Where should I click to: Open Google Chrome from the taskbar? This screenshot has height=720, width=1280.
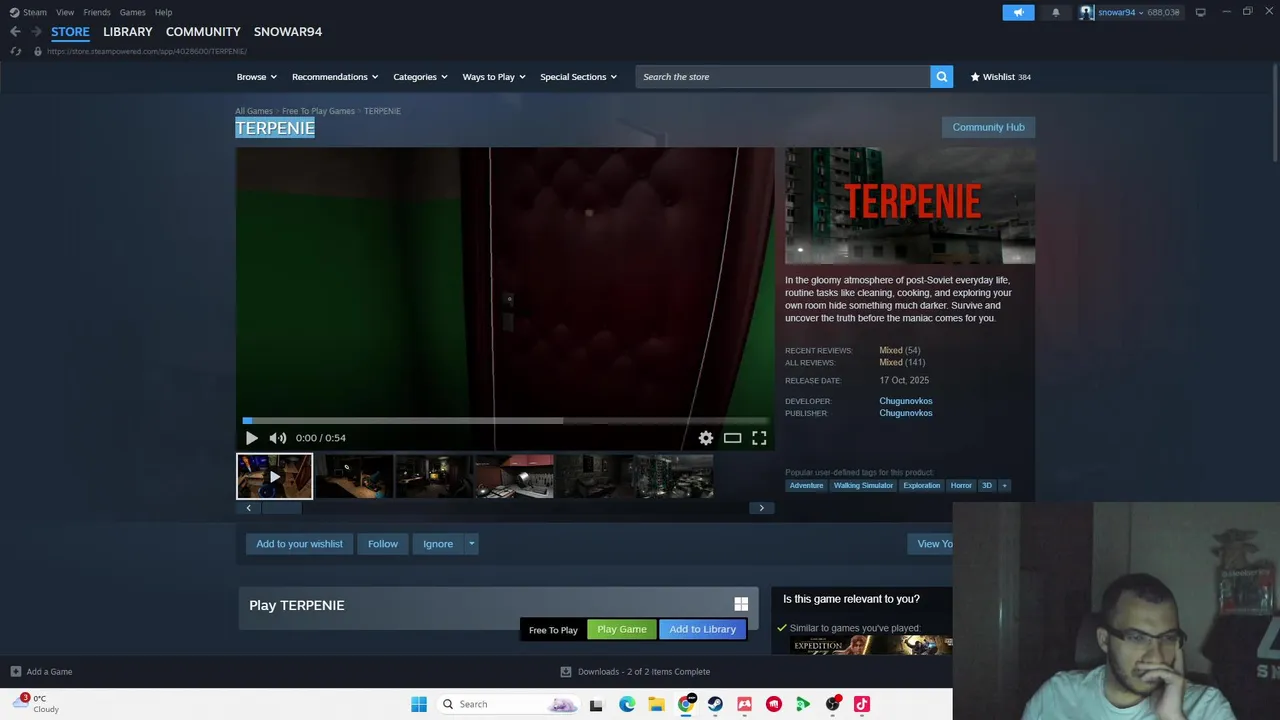tap(686, 704)
